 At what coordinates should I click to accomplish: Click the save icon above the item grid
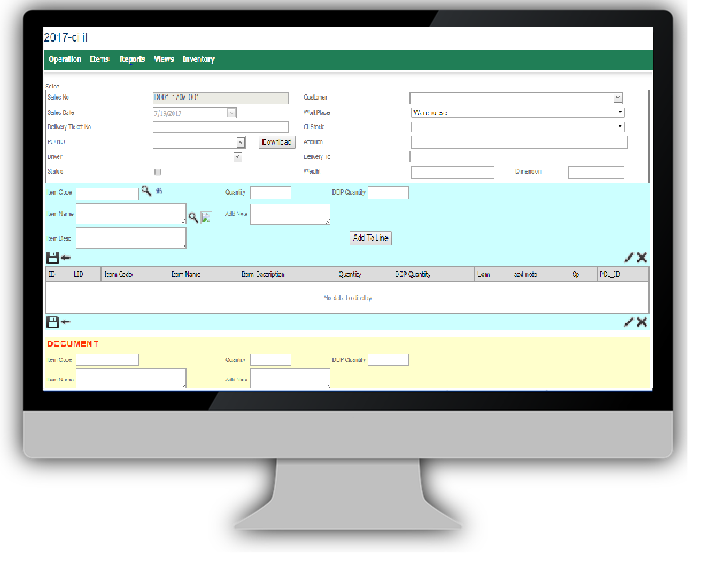click(x=52, y=258)
